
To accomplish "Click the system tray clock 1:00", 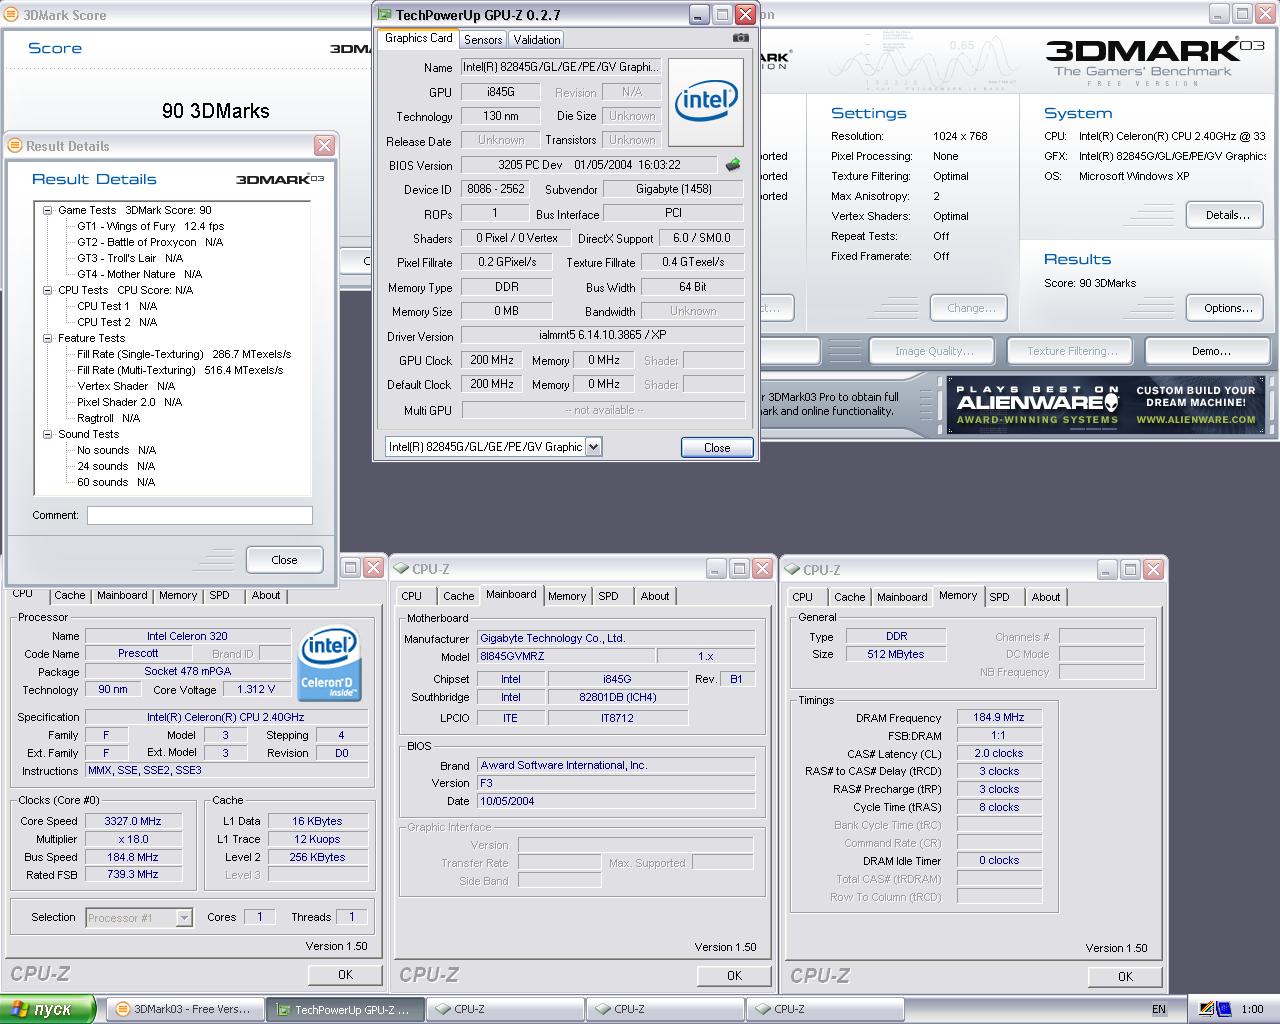I will pos(1252,1009).
